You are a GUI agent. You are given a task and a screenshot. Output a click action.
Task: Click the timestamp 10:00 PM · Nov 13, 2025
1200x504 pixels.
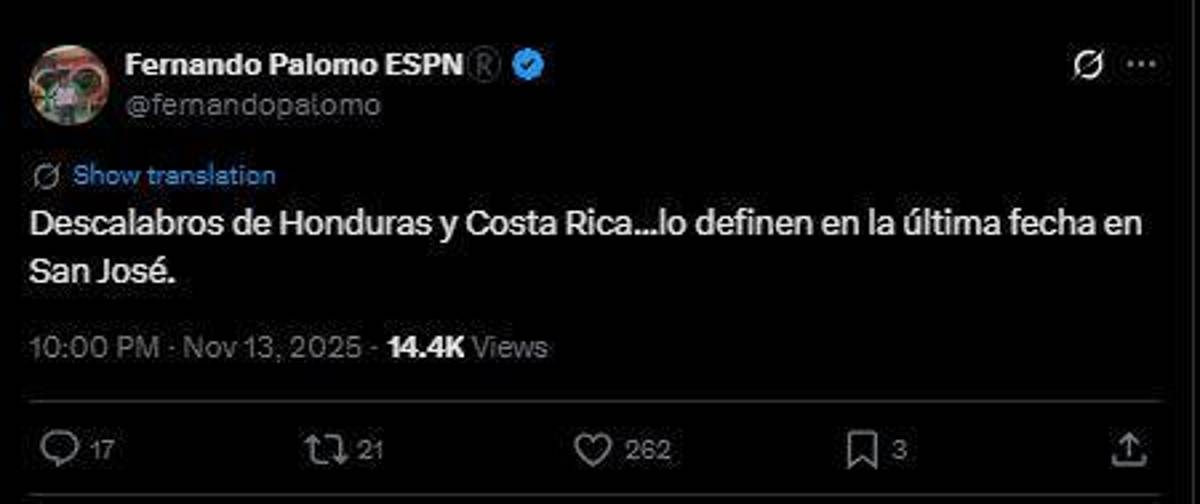[x=195, y=347]
